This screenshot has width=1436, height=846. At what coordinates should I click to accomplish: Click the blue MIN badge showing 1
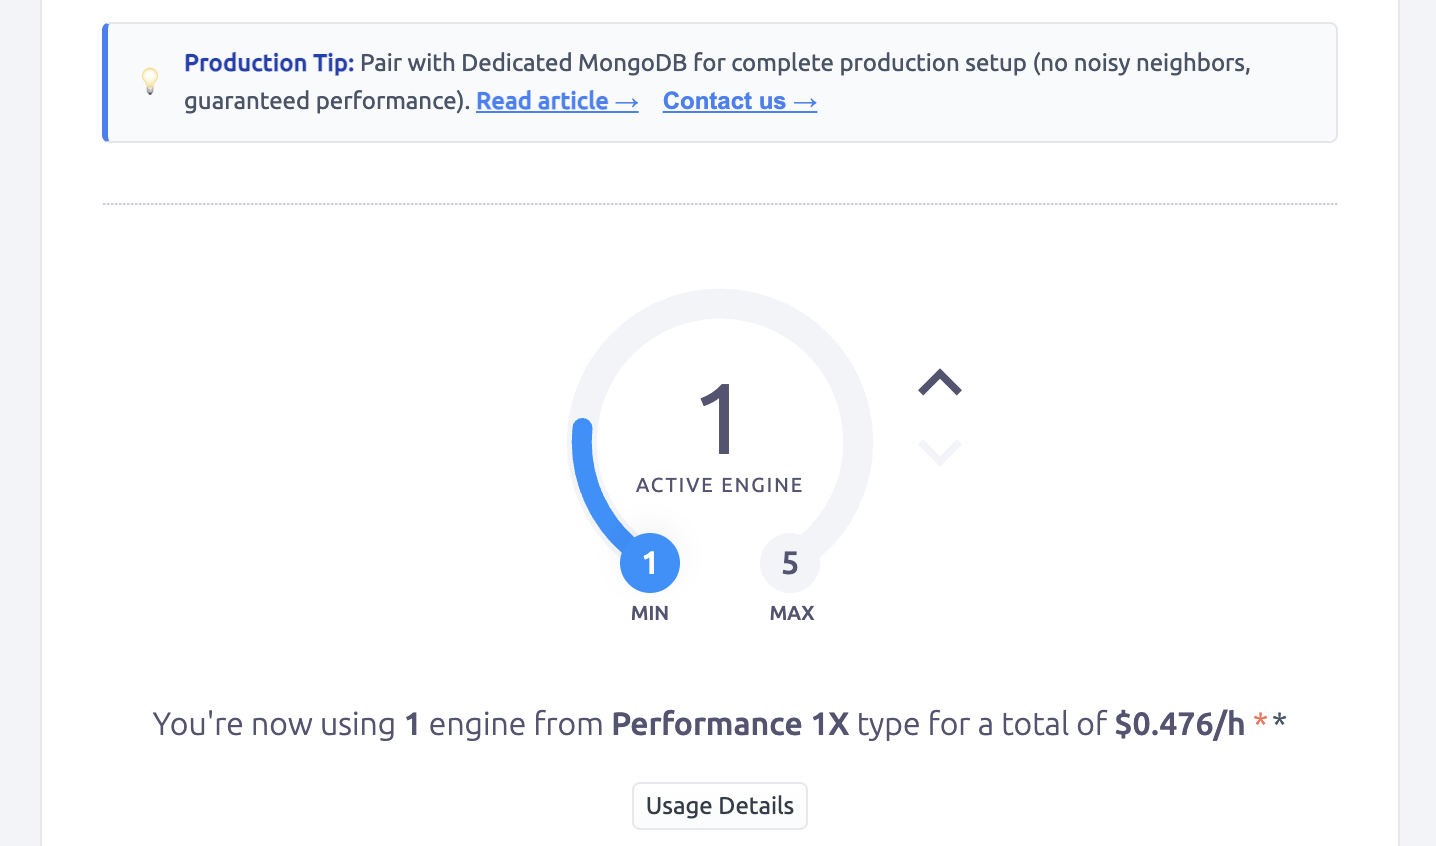[x=650, y=563]
